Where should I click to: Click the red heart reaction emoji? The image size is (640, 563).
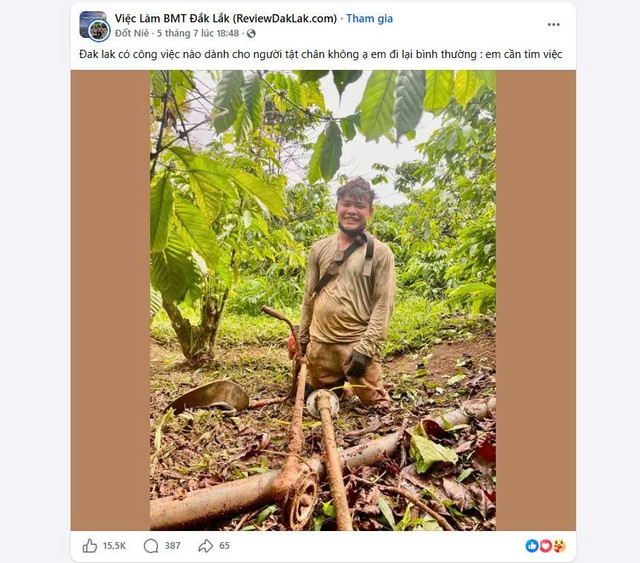546,546
